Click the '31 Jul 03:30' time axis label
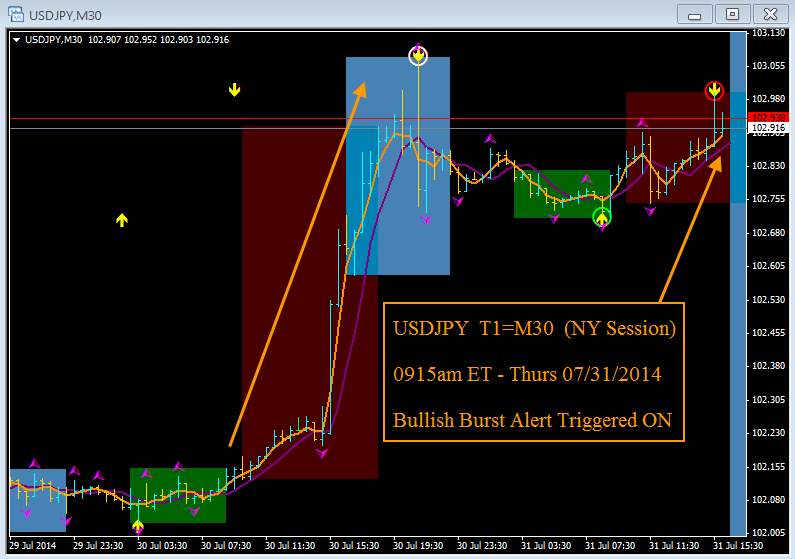The height and width of the screenshot is (559, 795). click(x=546, y=546)
